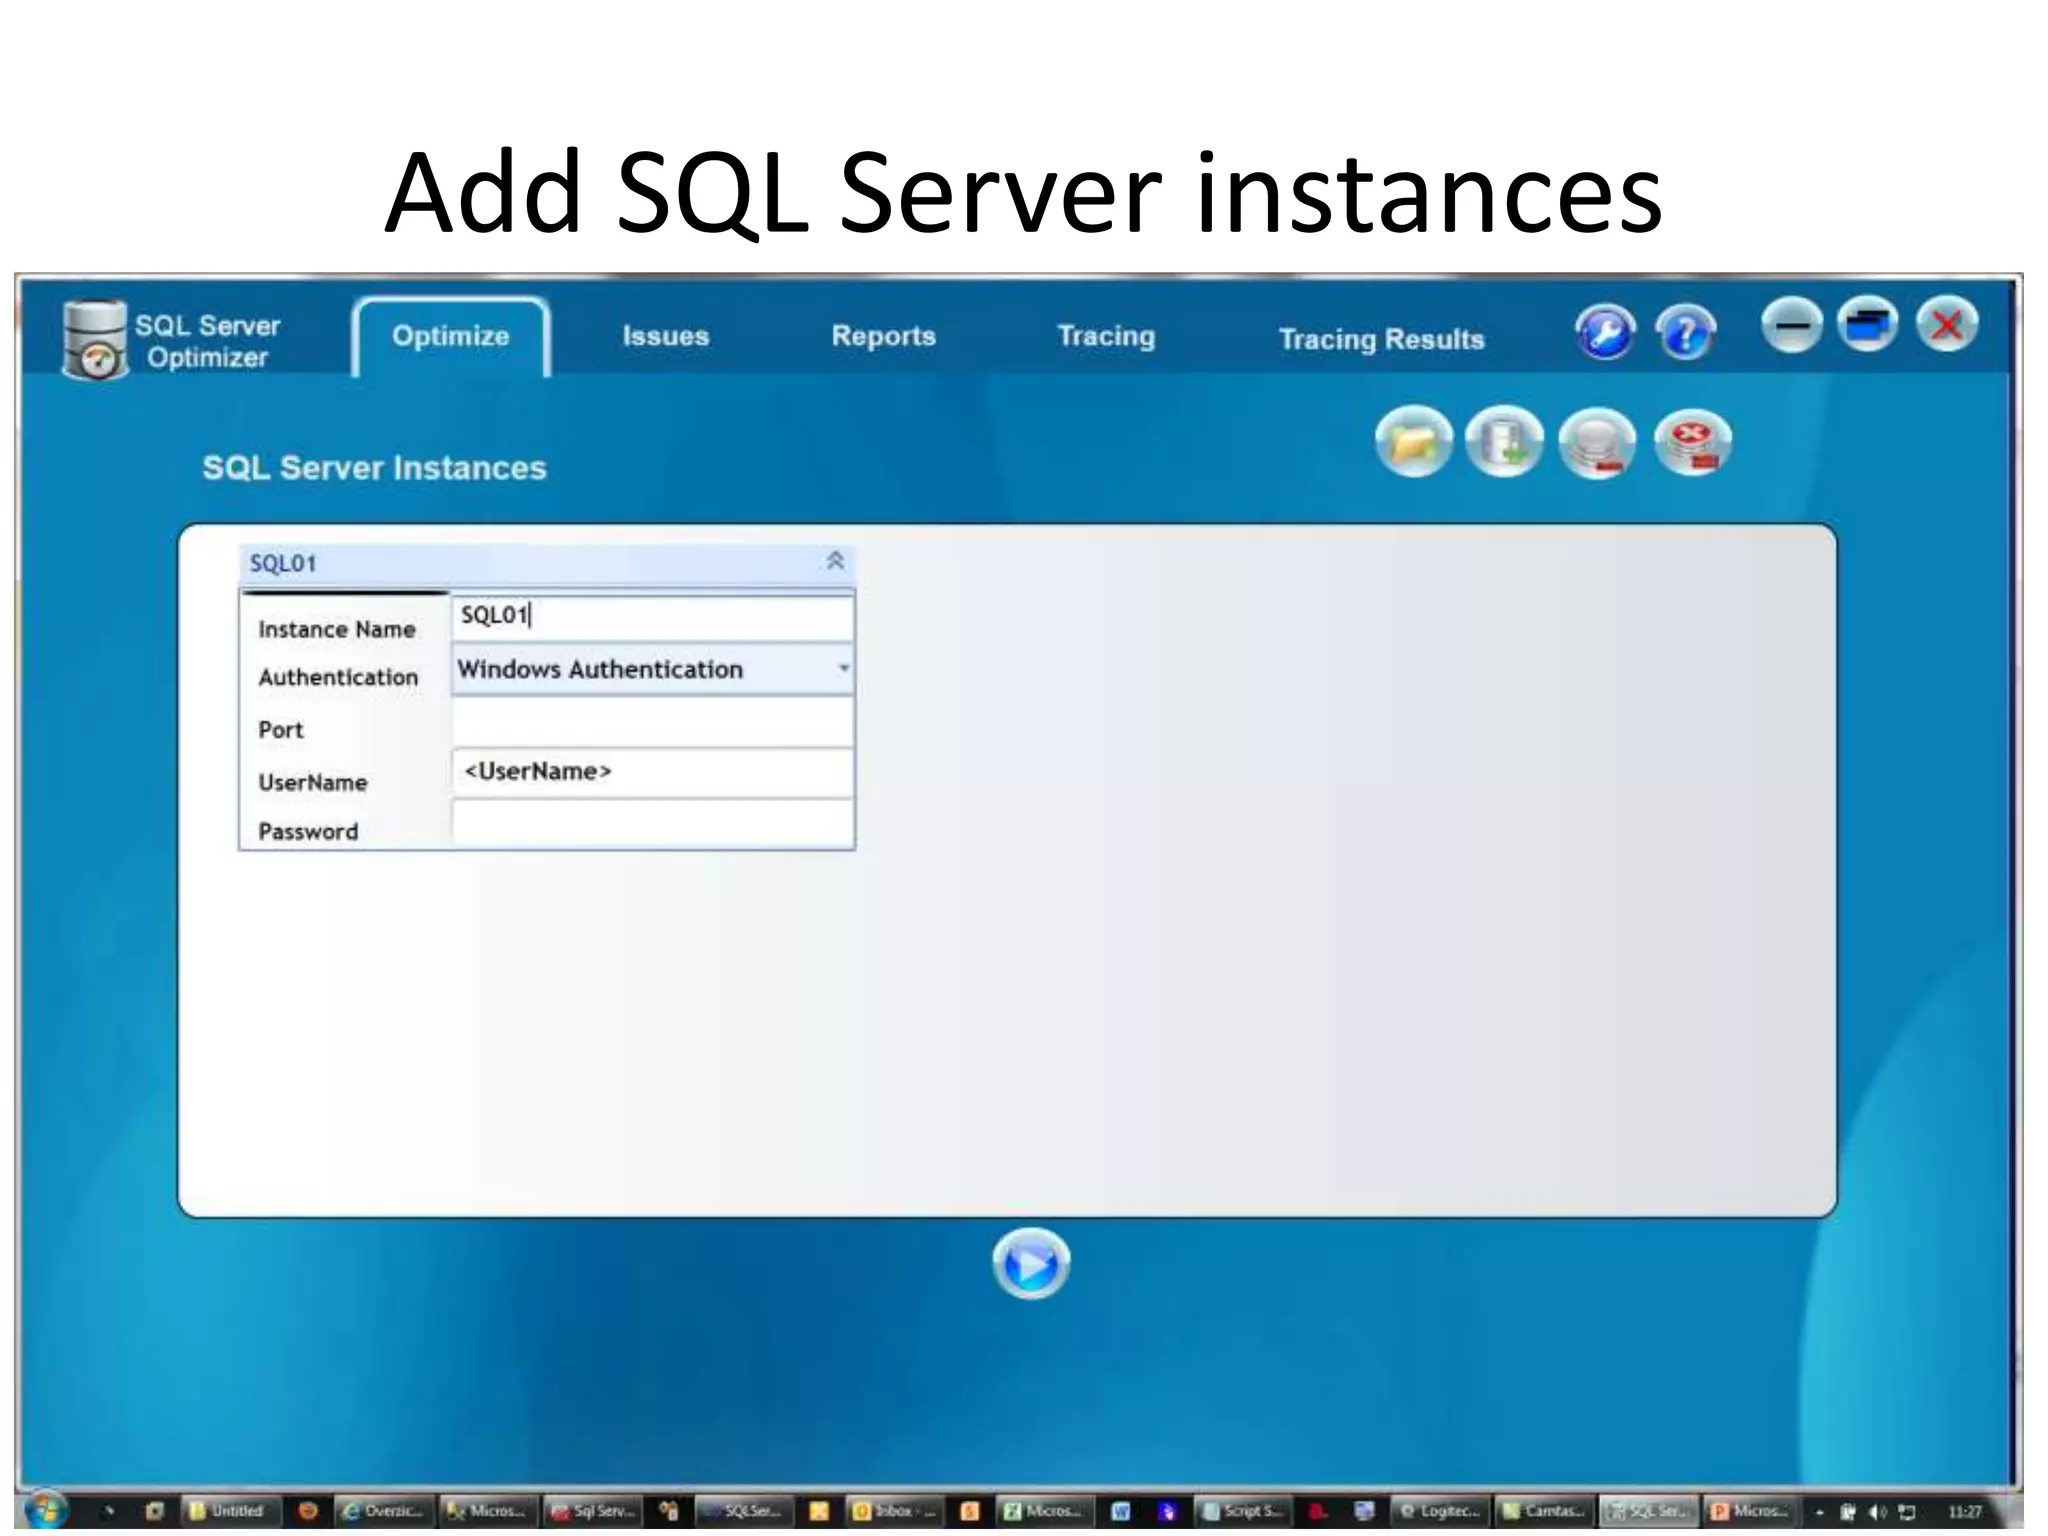Open the Tracing Results tab
Image resolution: width=2048 pixels, height=1536 pixels.
pyautogui.click(x=1382, y=340)
